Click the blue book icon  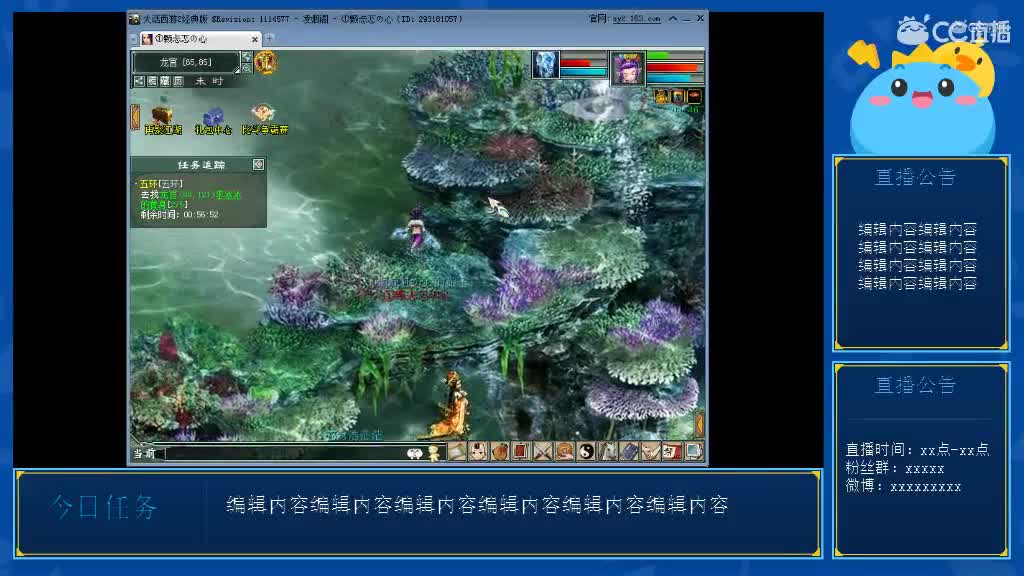point(629,451)
